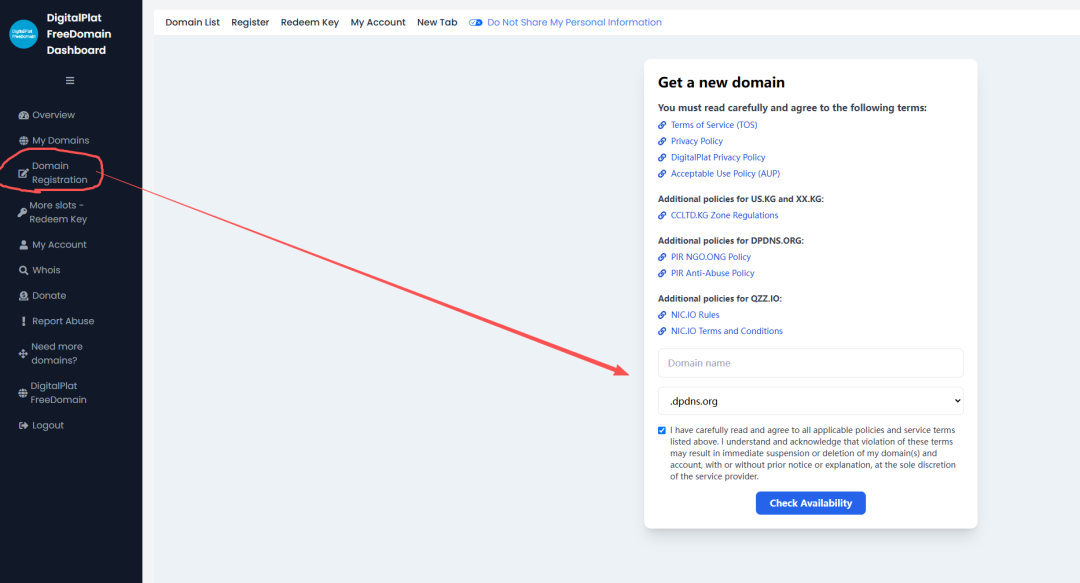Screen dimensions: 1080x583
Task: Toggle the sidebar hamburger menu icon
Action: point(70,81)
